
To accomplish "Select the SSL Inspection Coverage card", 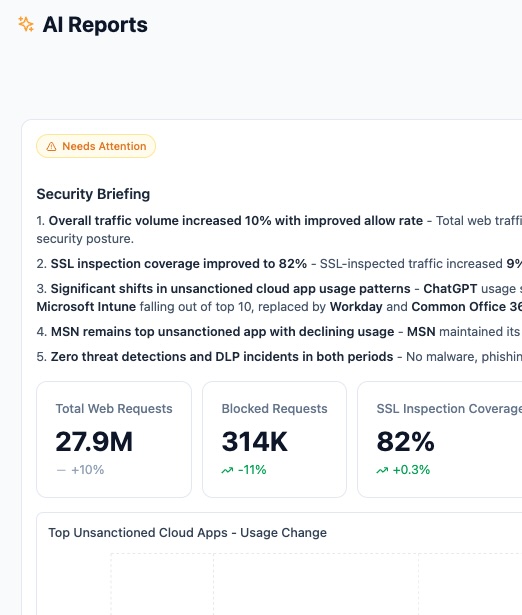I will [x=440, y=439].
